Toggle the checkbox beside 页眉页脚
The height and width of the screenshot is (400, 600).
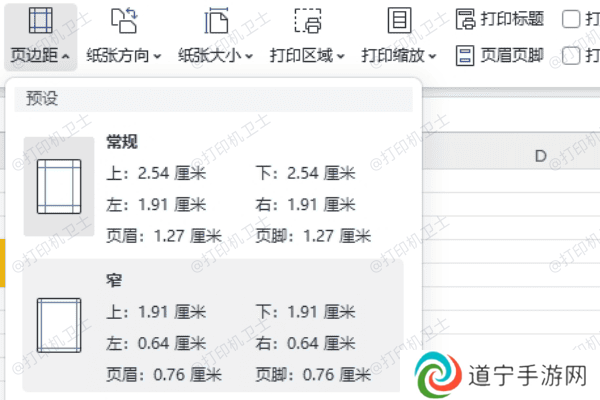(x=571, y=56)
